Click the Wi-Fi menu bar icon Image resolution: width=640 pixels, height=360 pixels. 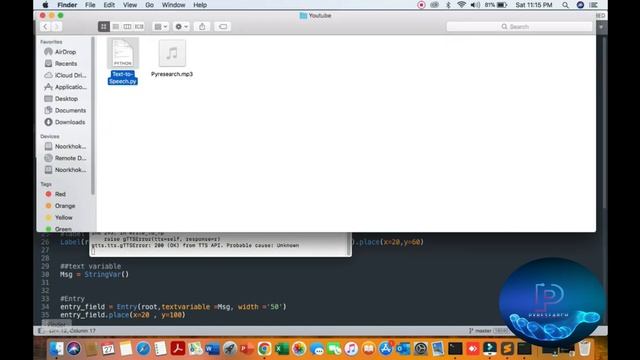(x=461, y=5)
